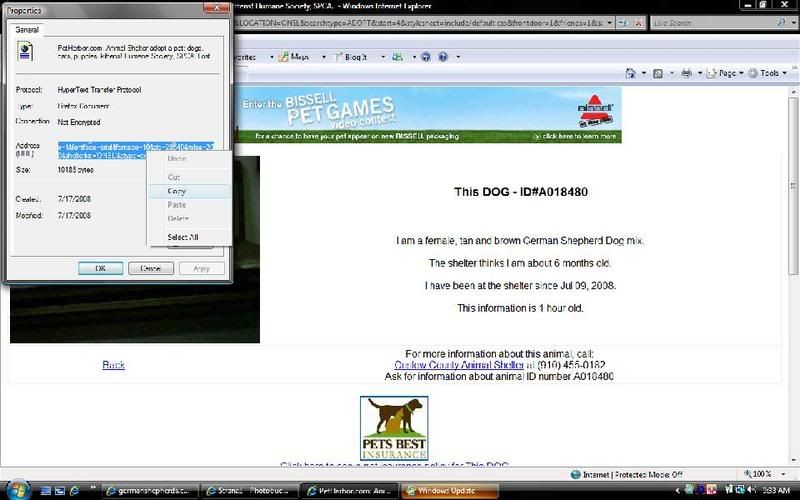Image resolution: width=800 pixels, height=500 pixels.
Task: Switch to PetHarbor.com taskbar window
Action: pos(348,491)
